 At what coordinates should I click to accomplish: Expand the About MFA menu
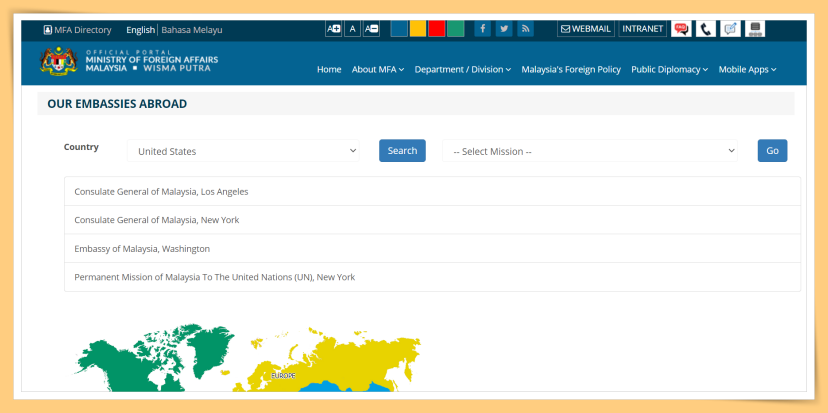tap(378, 69)
